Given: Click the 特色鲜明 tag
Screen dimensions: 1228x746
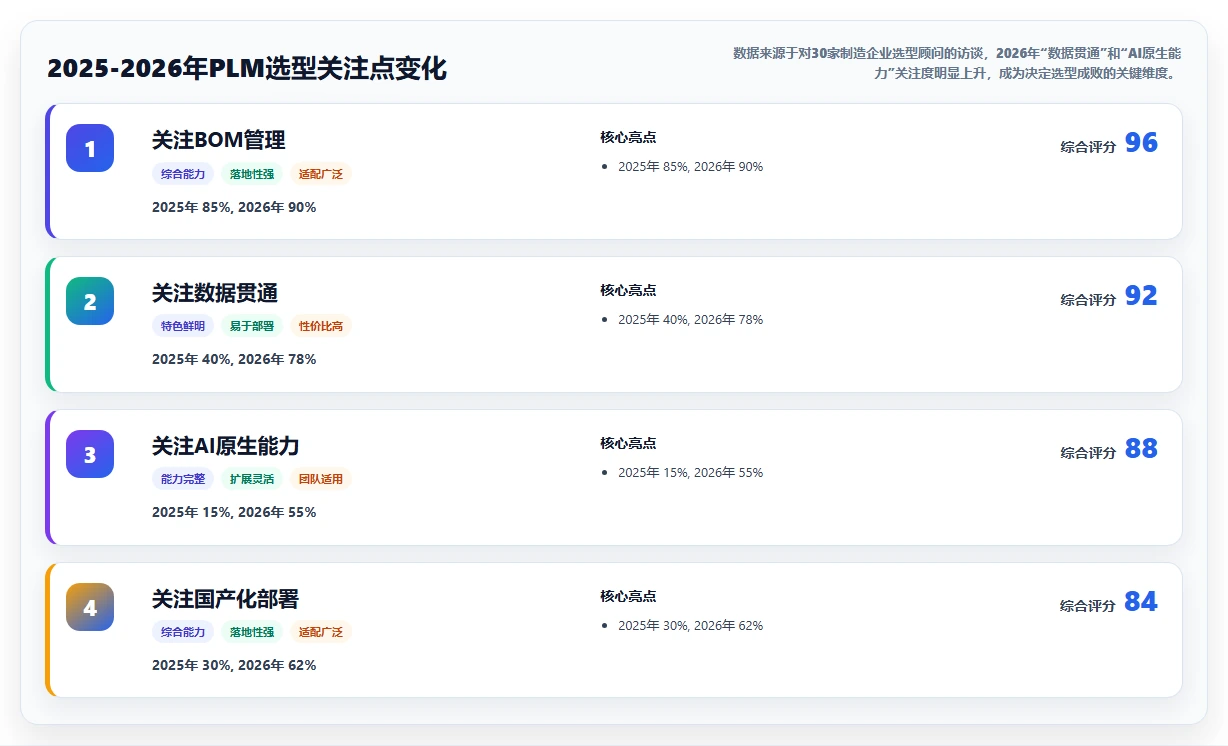Looking at the screenshot, I should tap(183, 326).
